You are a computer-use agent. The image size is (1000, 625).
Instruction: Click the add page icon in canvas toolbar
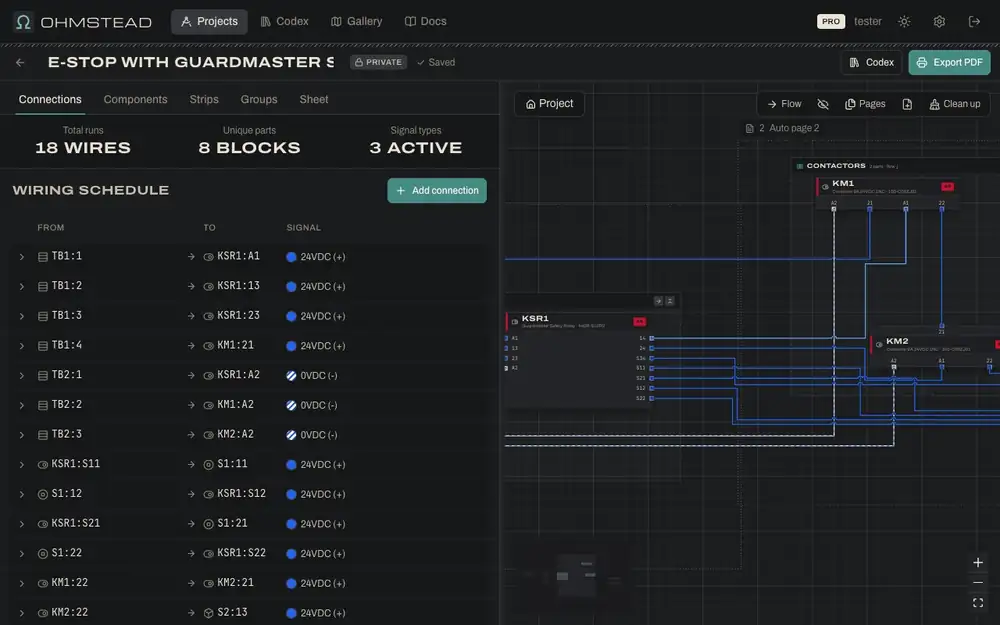[907, 104]
